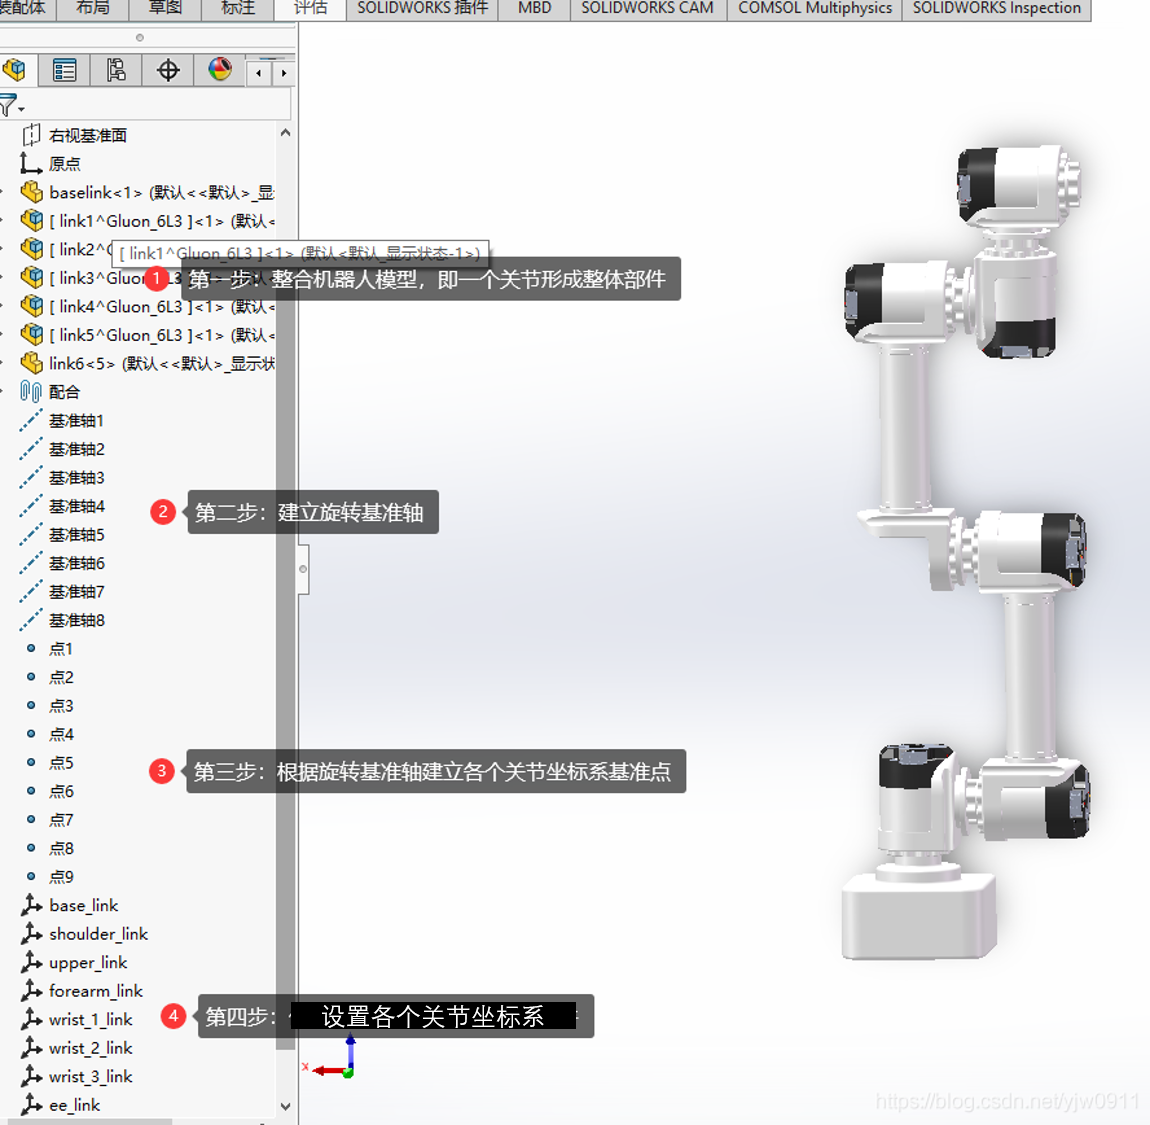
Task: Select the FeatureManager design tree tab icon
Action: 16,70
